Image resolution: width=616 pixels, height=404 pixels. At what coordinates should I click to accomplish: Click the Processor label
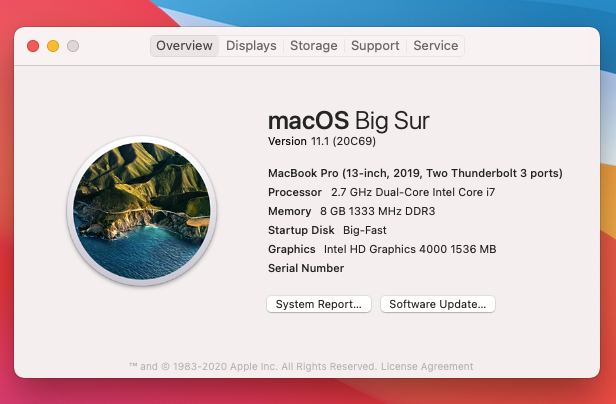[x=295, y=192]
